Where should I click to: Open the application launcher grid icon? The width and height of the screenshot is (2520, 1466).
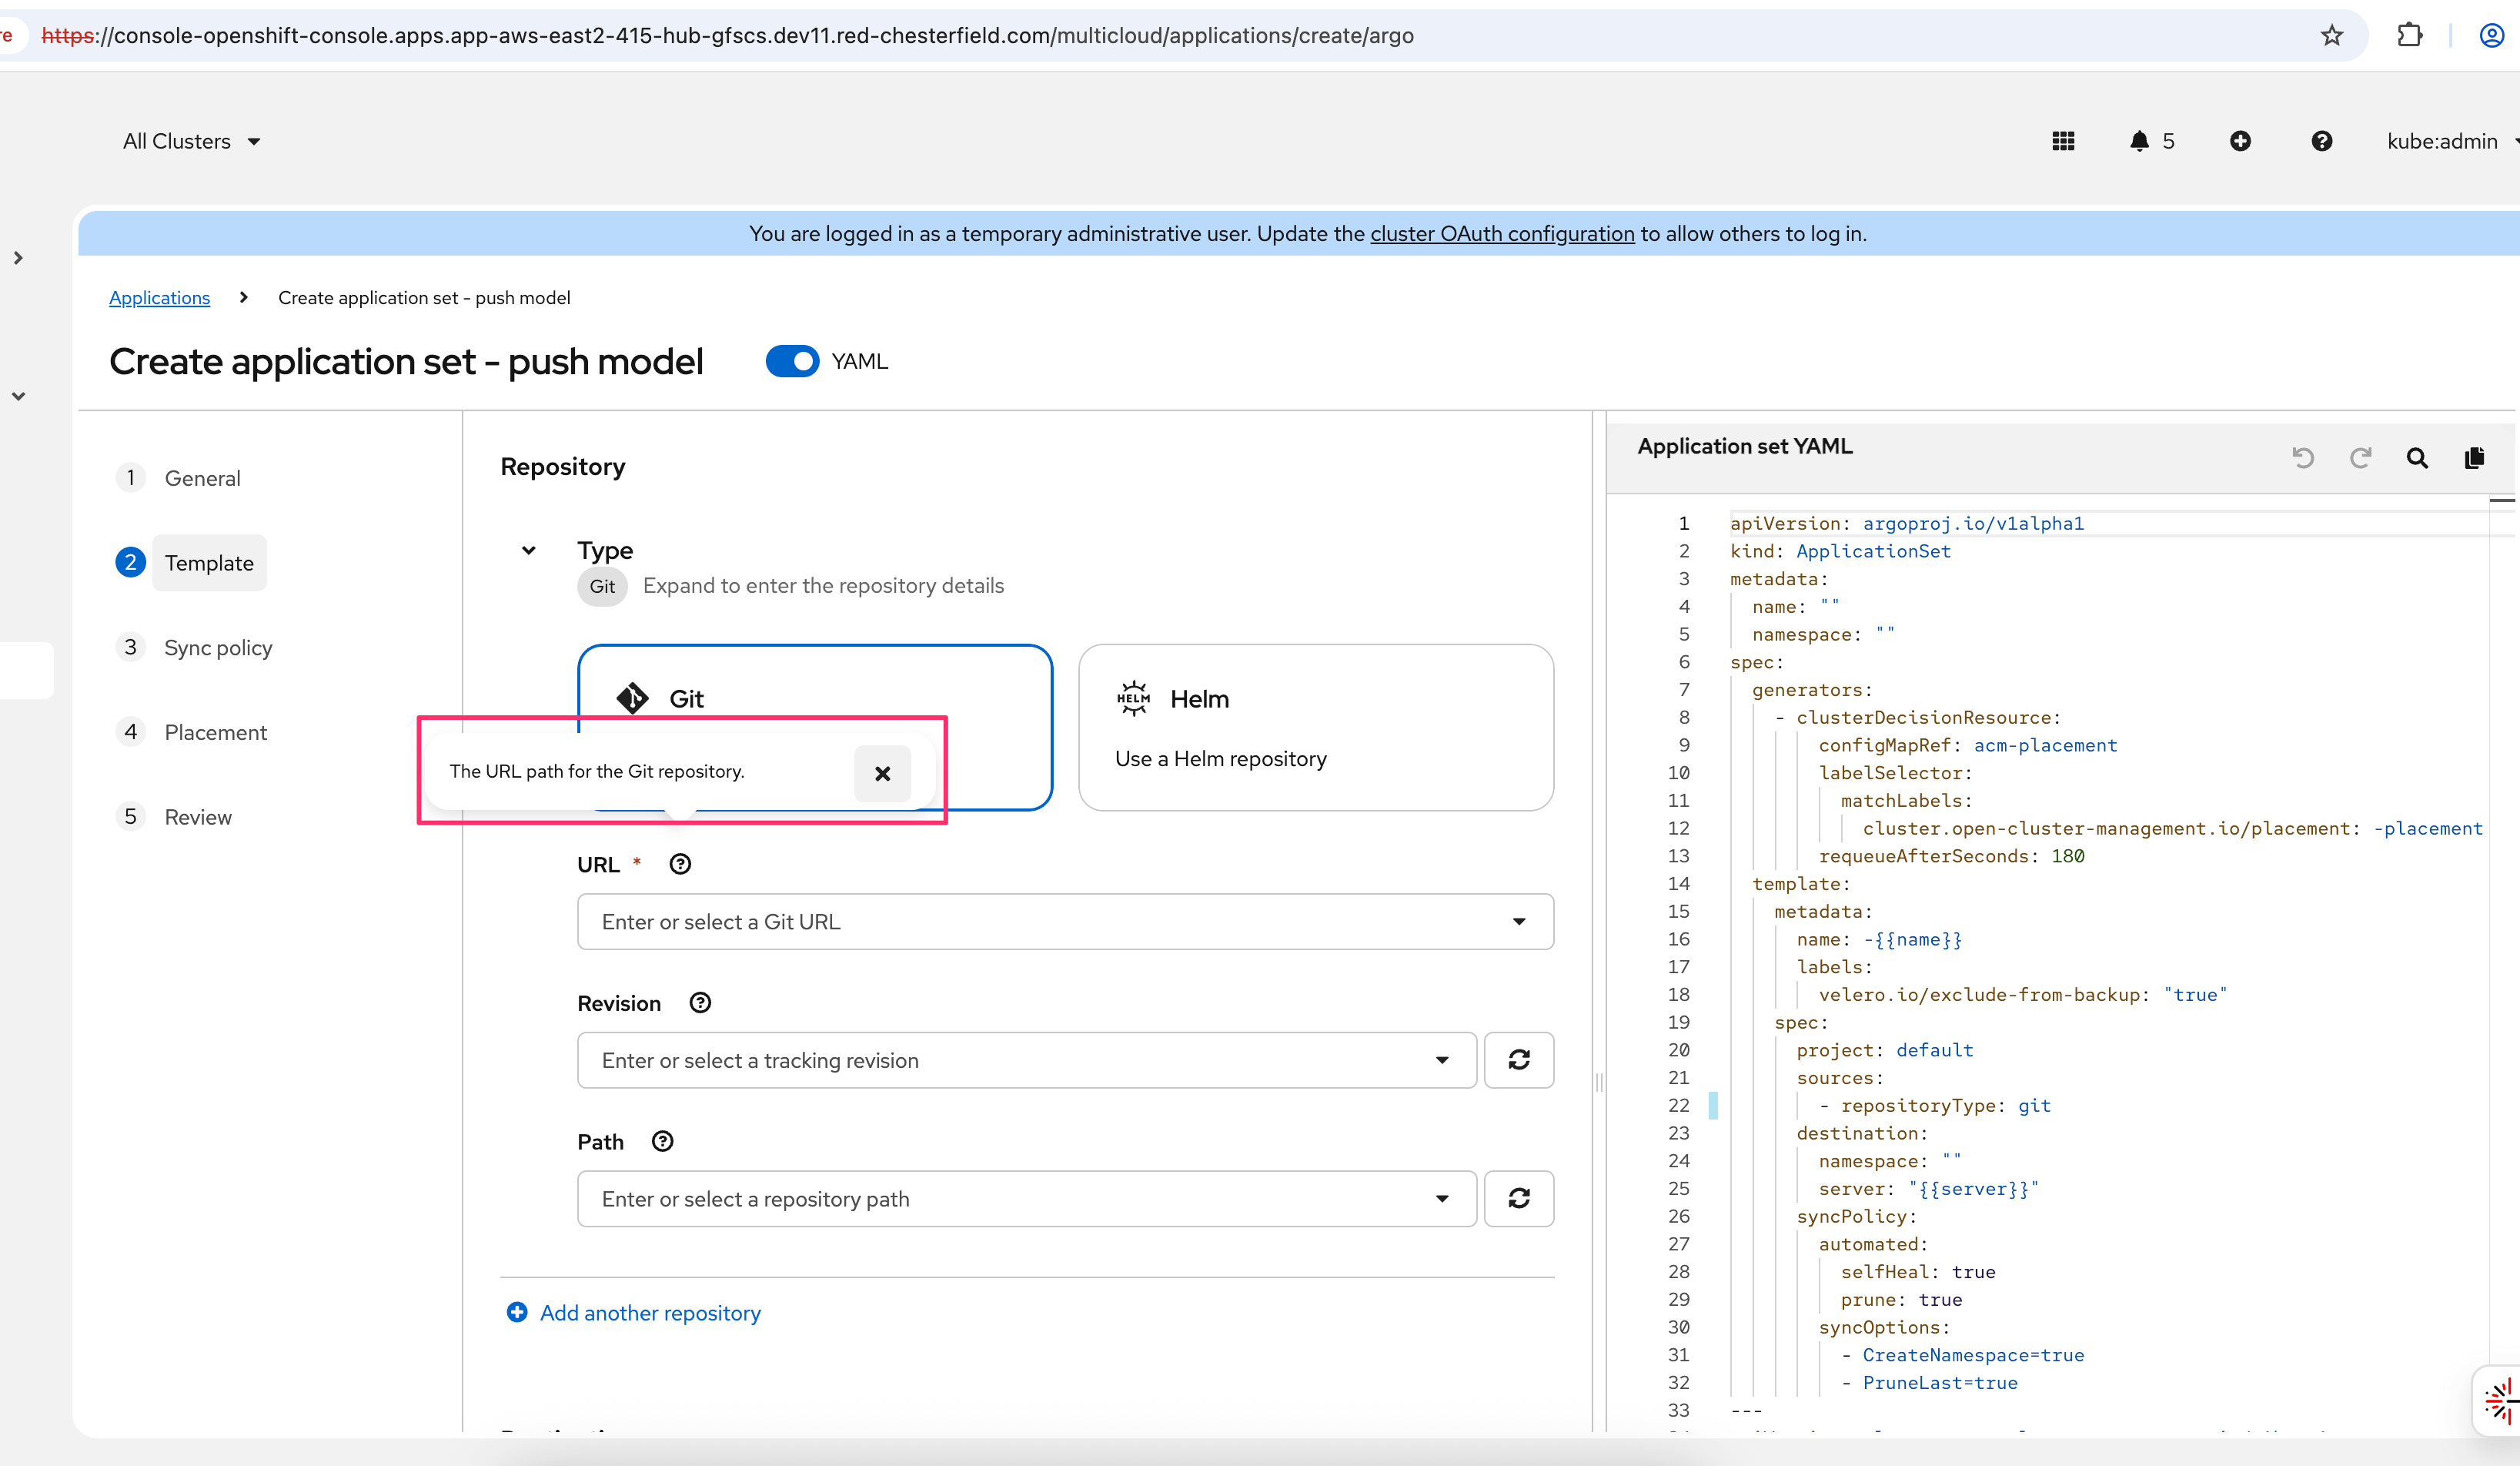click(2063, 141)
